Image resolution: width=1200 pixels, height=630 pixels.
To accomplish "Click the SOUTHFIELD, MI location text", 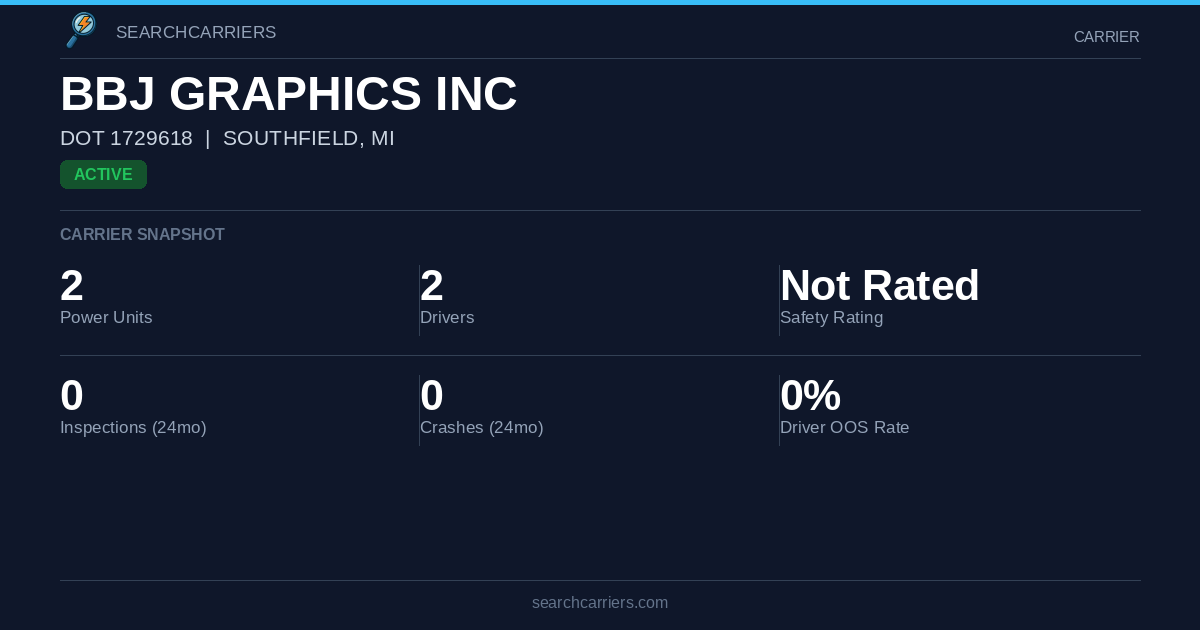I will [309, 139].
